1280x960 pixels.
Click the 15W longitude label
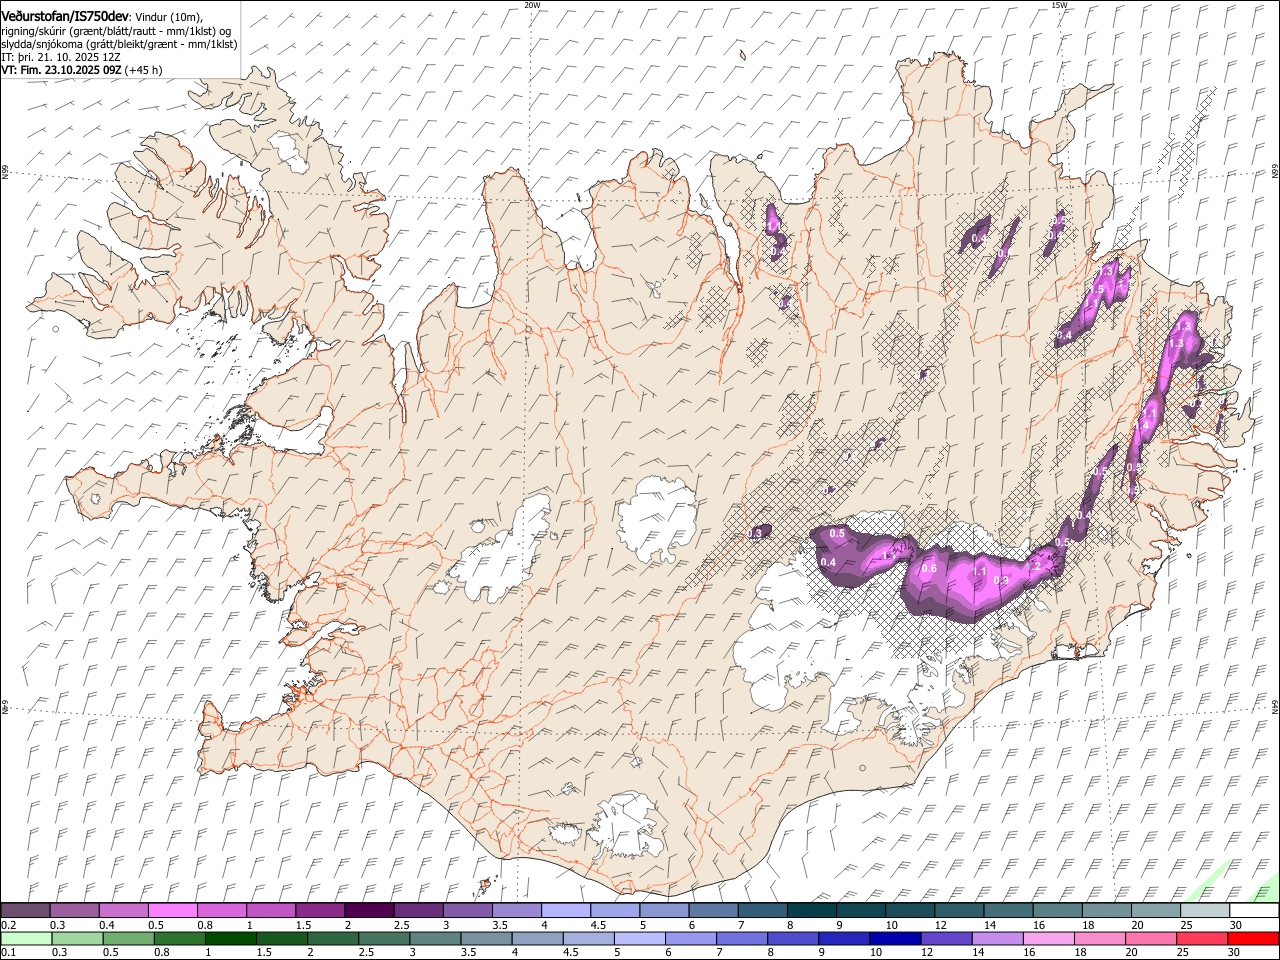point(1059,5)
